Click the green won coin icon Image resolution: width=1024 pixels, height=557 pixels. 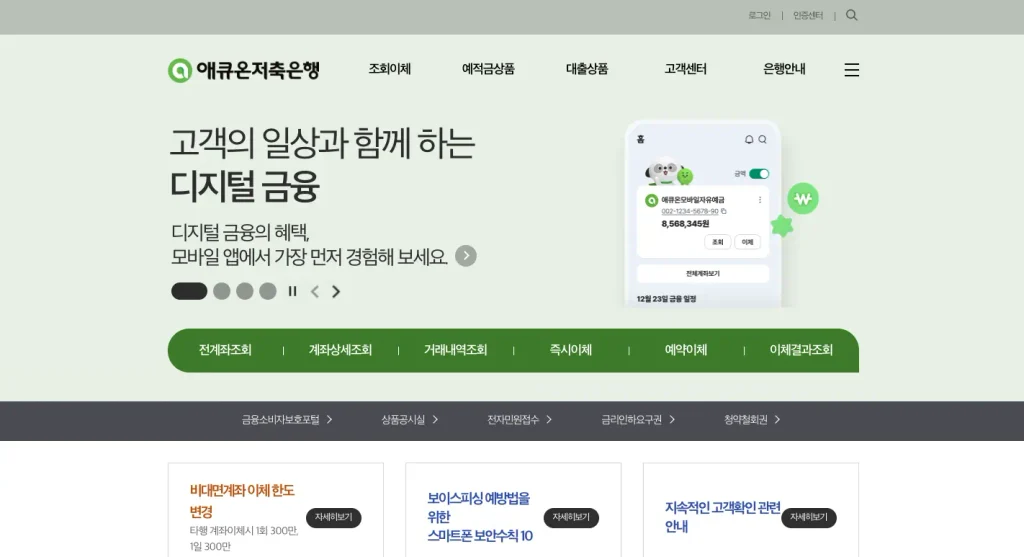pyautogui.click(x=803, y=199)
